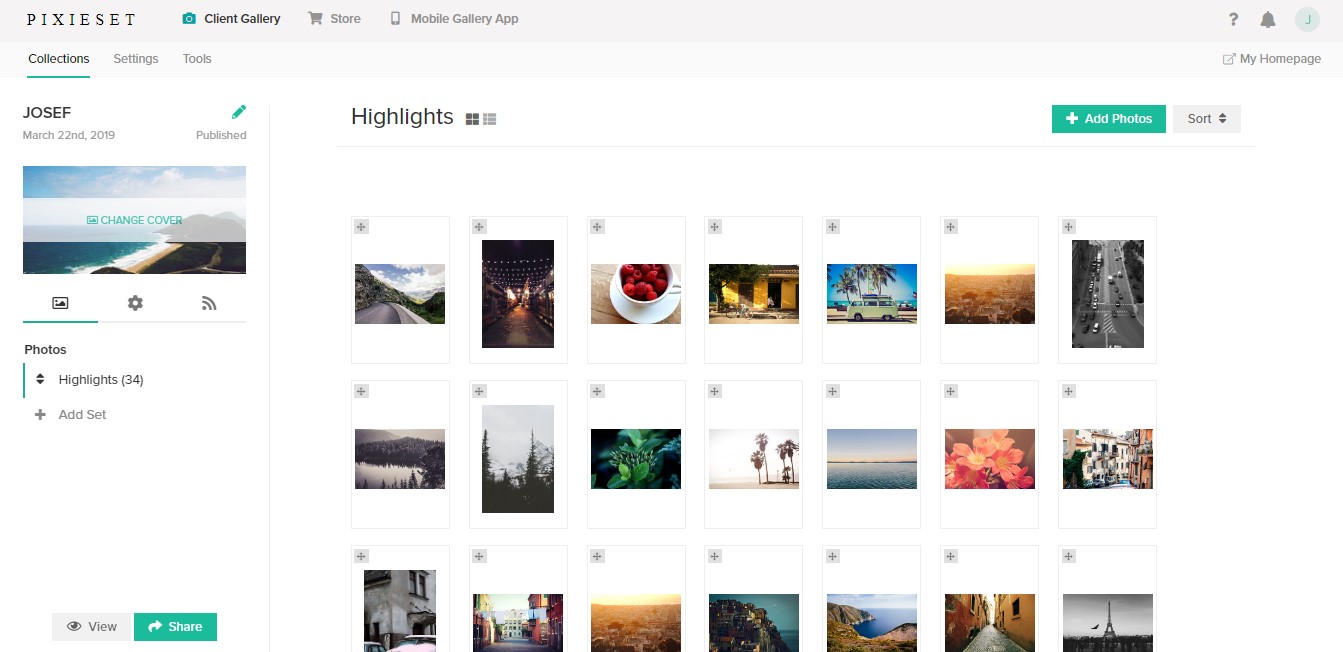This screenshot has width=1343, height=652.
Task: Click Add Set in the sidebar
Action: point(81,414)
